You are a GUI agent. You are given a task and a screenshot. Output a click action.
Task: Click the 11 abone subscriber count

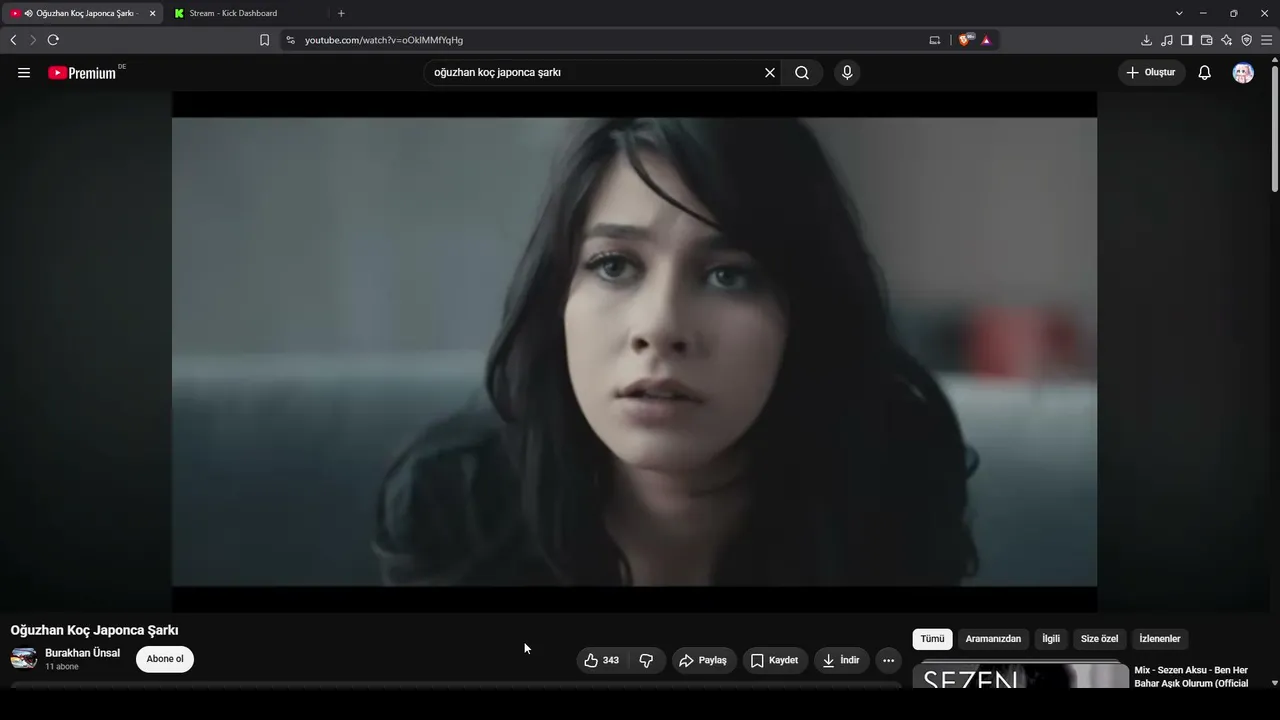[x=62, y=667]
